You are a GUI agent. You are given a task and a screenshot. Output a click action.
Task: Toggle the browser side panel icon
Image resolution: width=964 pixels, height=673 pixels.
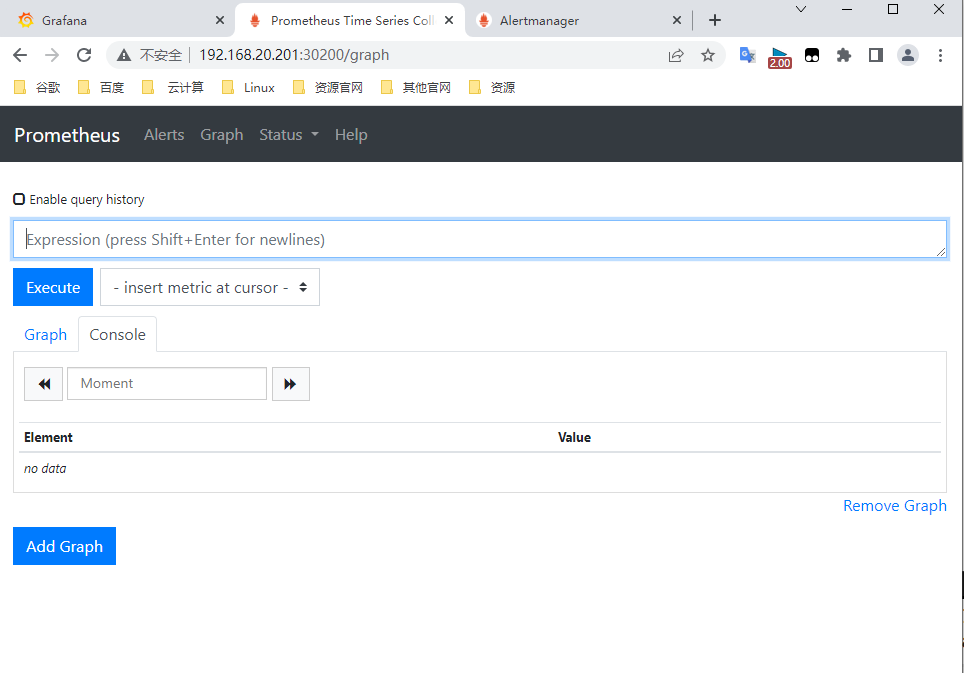(x=875, y=56)
